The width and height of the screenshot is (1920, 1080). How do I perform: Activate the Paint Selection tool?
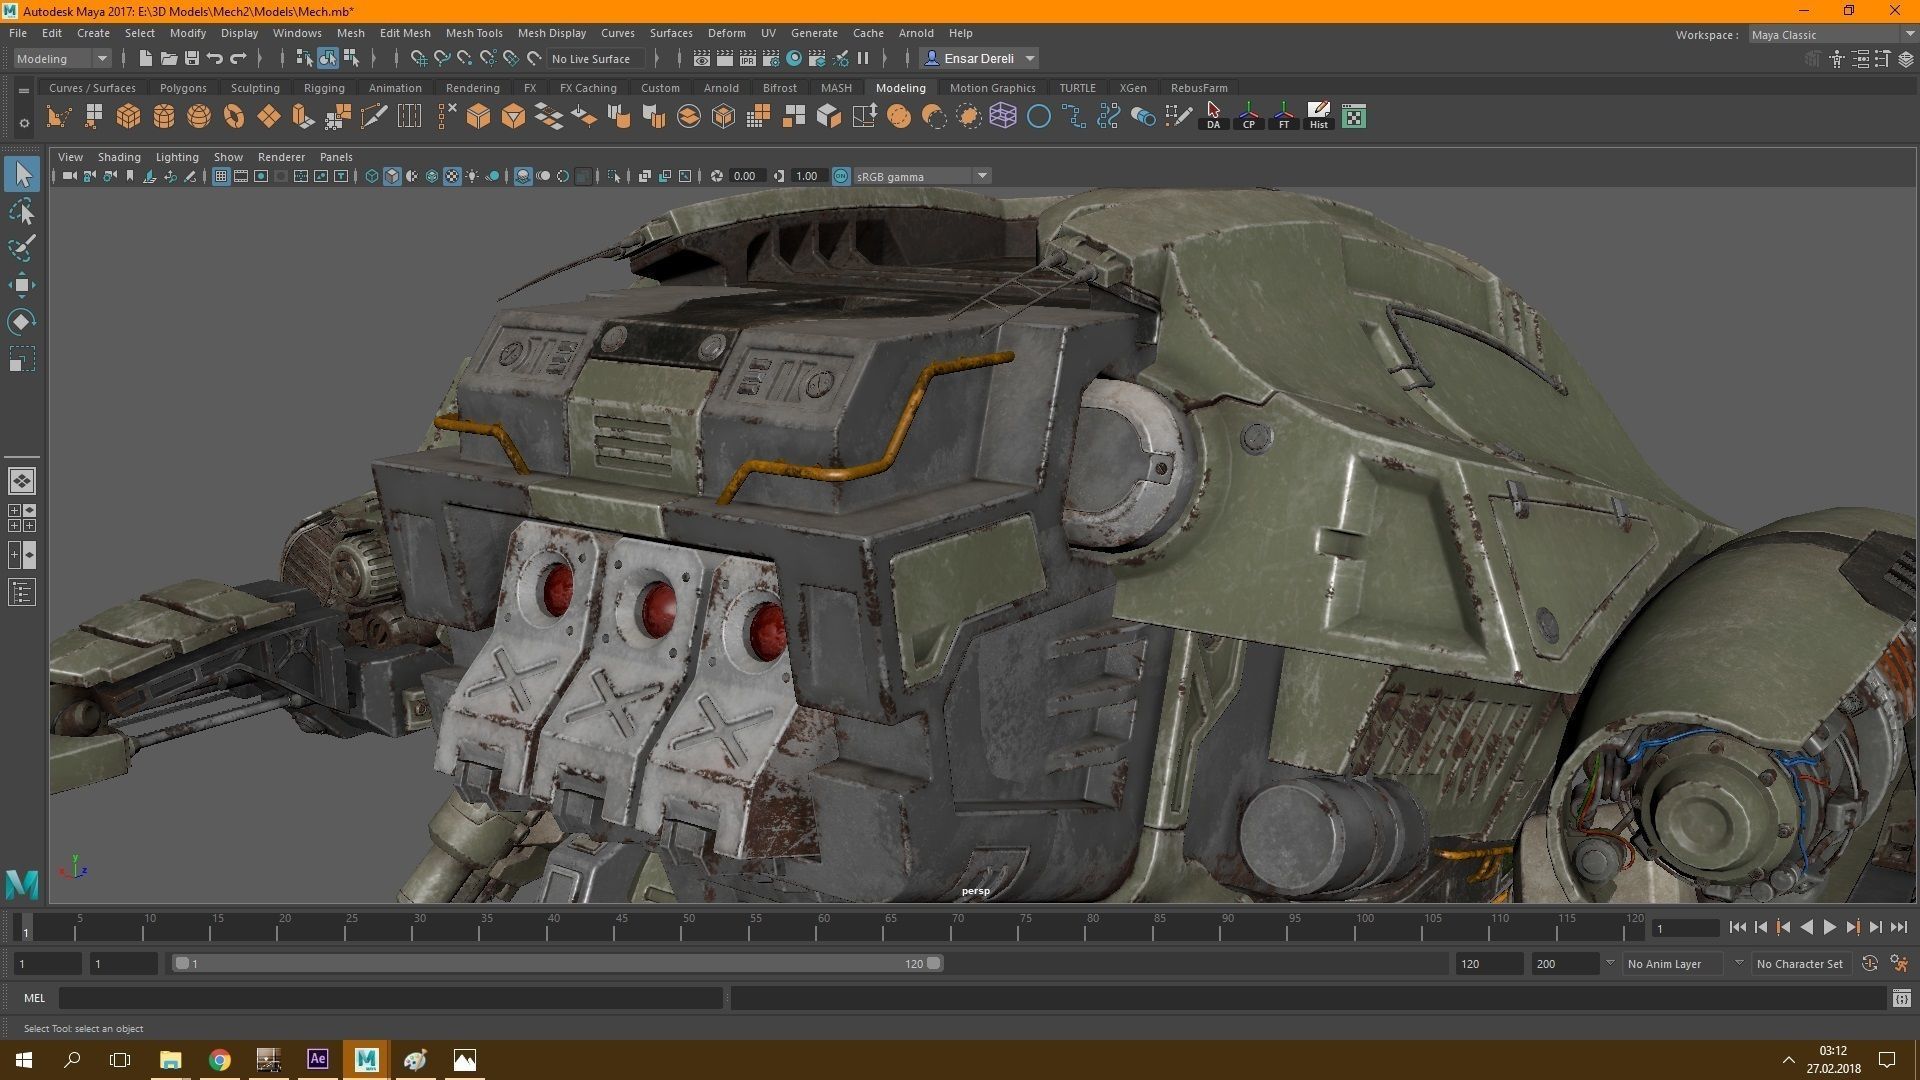click(x=22, y=248)
